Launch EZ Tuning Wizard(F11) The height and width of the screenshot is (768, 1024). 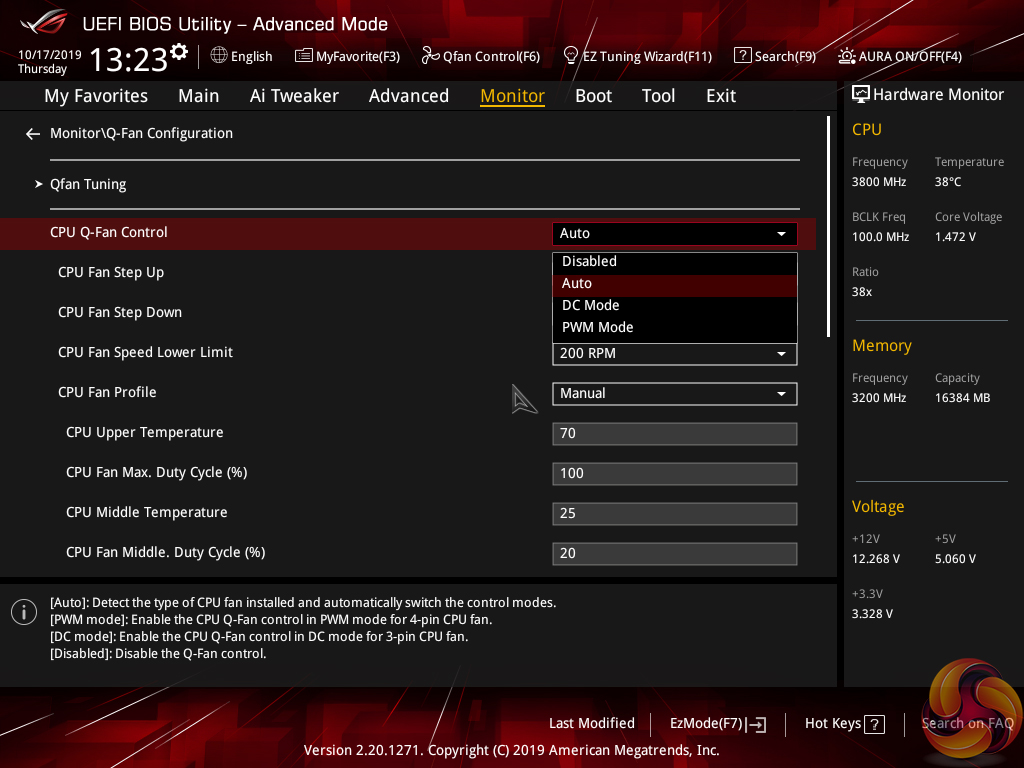pyautogui.click(x=637, y=56)
